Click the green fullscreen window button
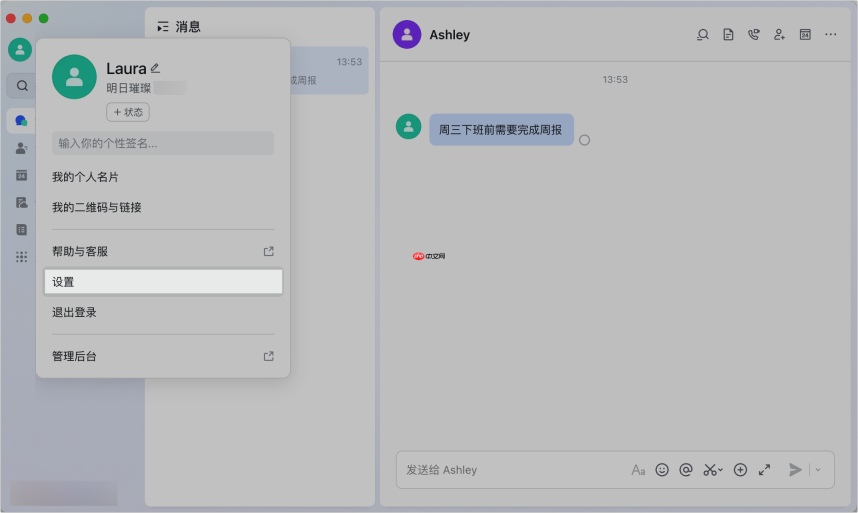The height and width of the screenshot is (513, 858). [44, 19]
